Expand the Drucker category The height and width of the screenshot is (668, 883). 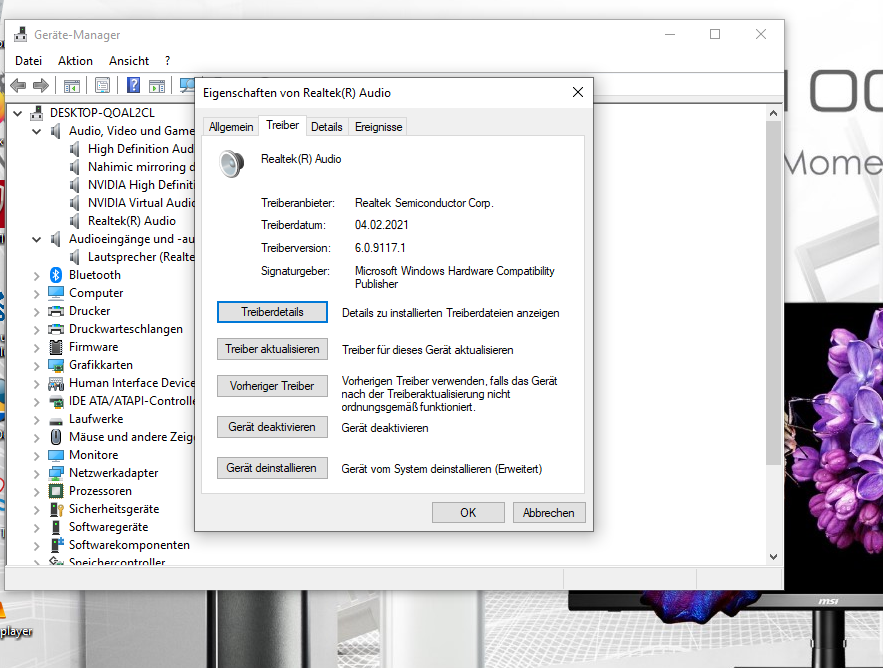coord(37,311)
